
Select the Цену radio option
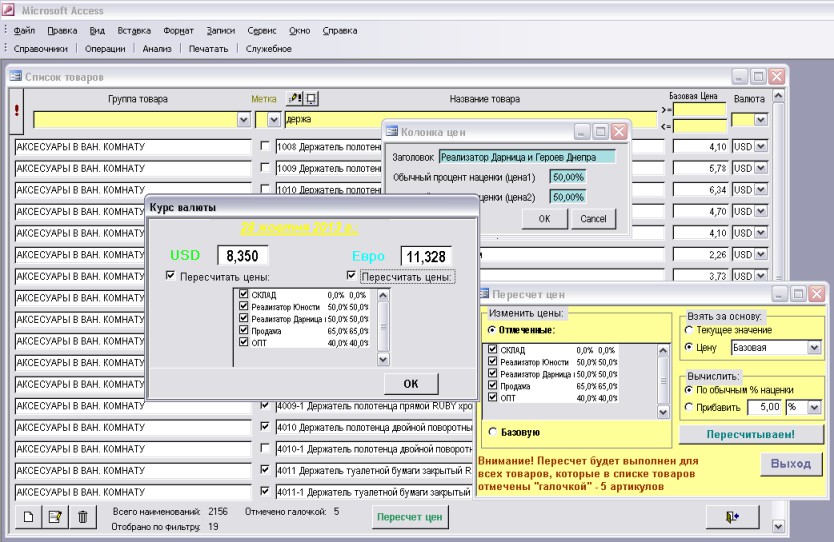click(x=689, y=347)
